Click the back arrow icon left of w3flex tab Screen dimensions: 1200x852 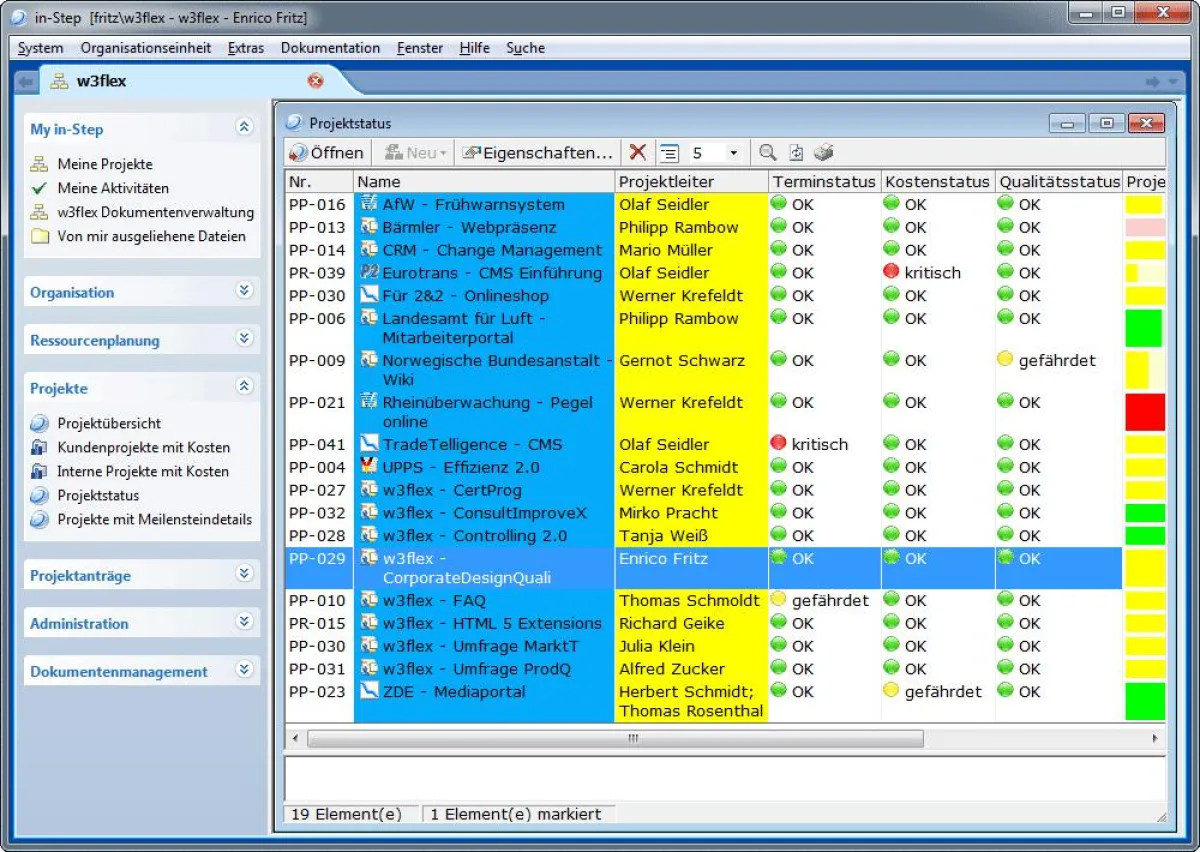[26, 82]
